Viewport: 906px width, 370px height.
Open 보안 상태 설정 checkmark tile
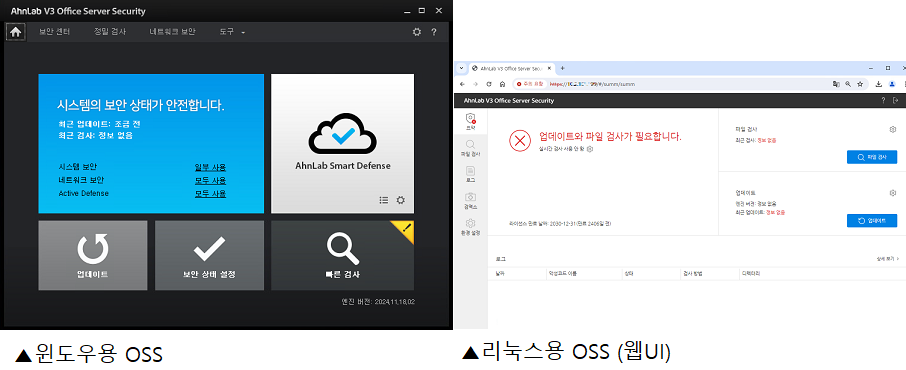tap(209, 256)
